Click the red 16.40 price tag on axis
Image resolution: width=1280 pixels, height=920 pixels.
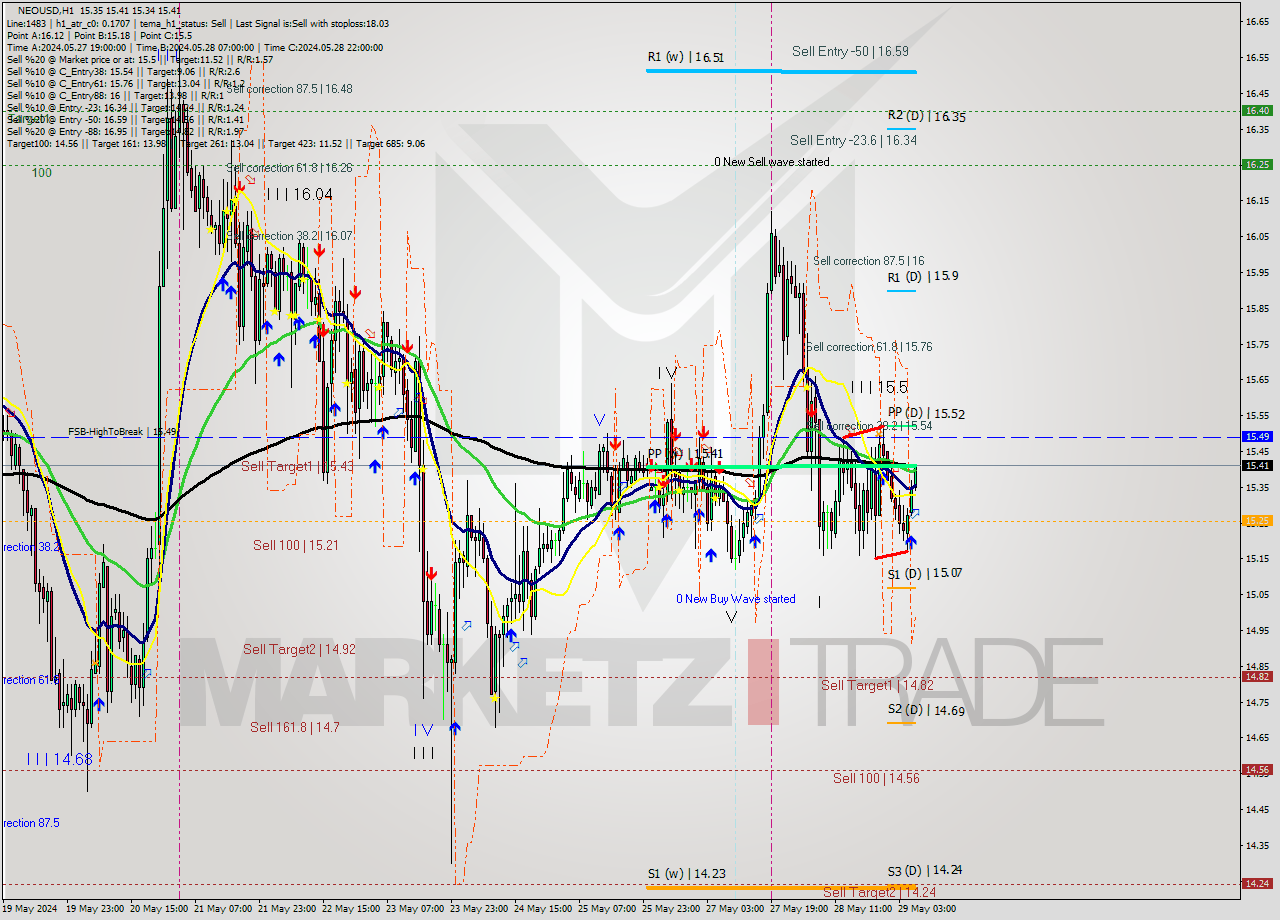[x=1257, y=111]
